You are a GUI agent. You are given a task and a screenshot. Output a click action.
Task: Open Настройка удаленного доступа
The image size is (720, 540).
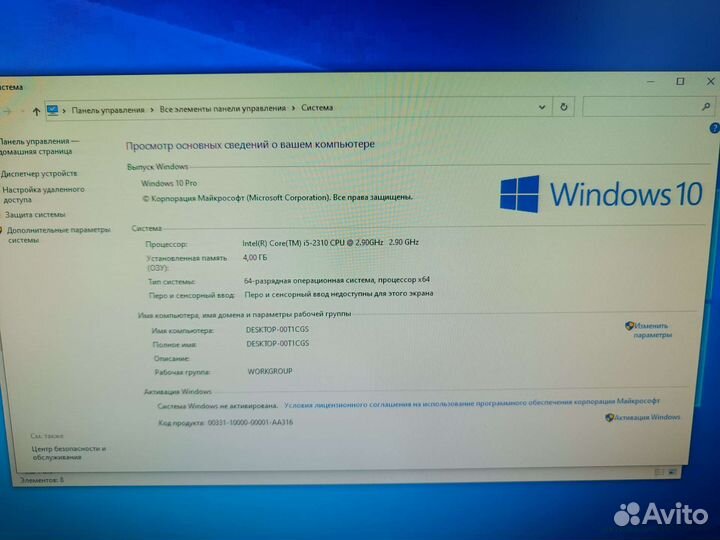(x=43, y=194)
